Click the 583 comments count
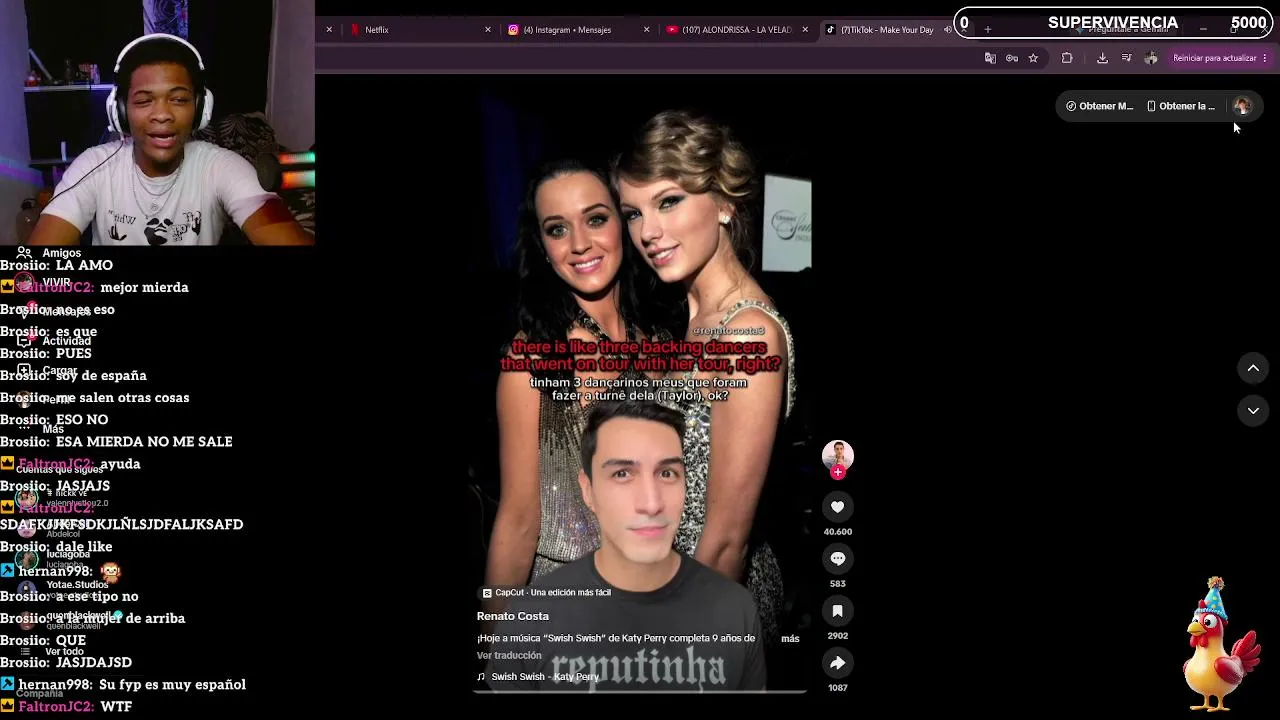Image resolution: width=1280 pixels, height=720 pixels. [838, 584]
